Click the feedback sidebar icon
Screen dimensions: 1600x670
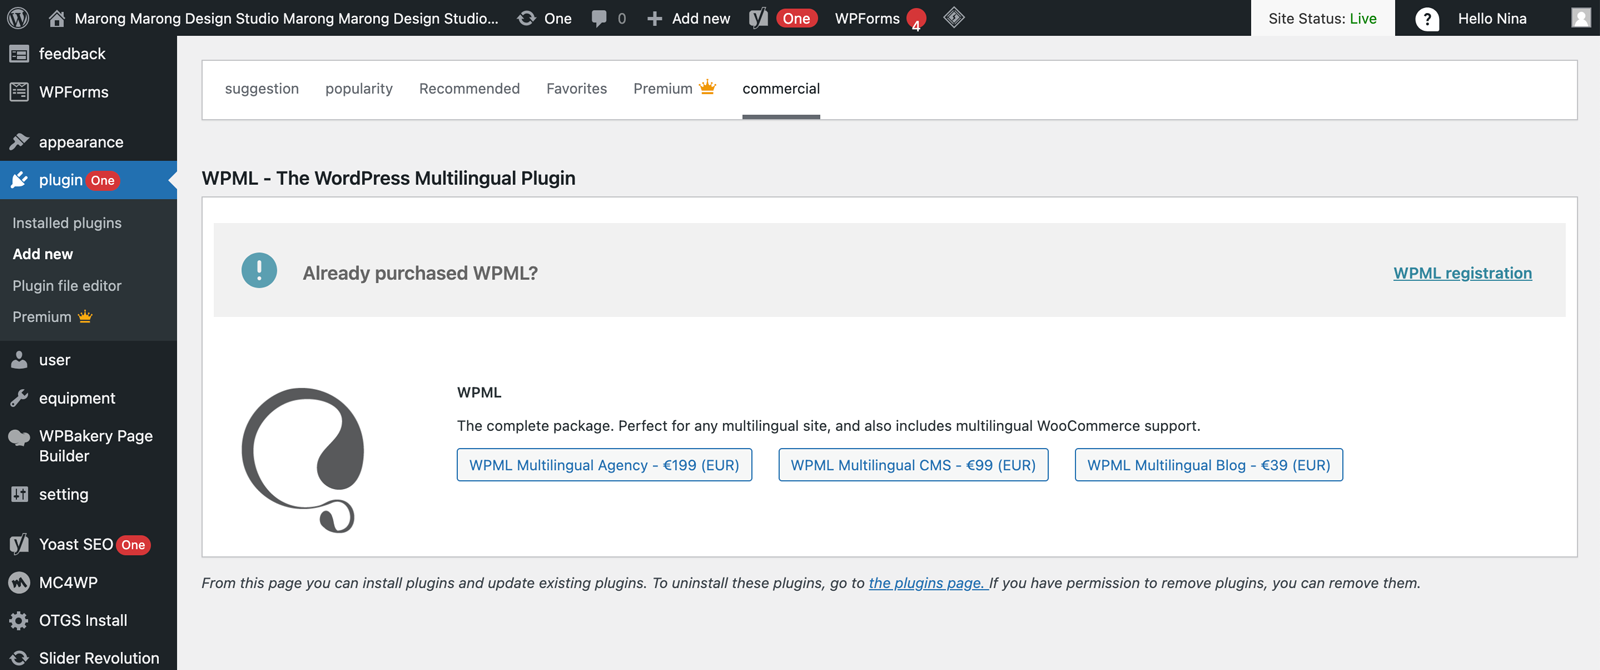pyautogui.click(x=19, y=54)
